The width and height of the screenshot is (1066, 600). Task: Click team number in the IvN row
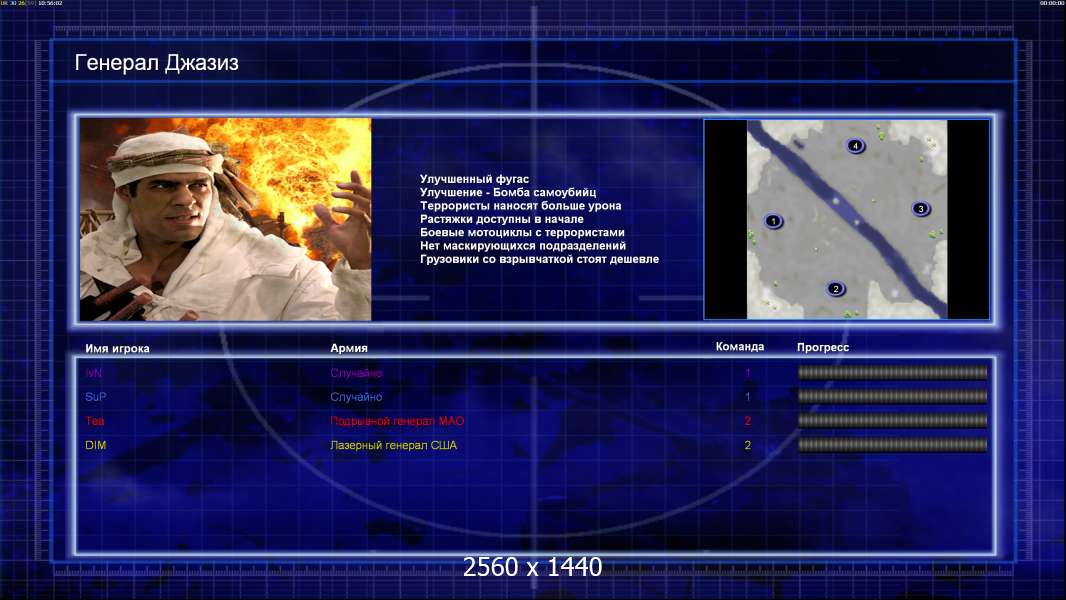tap(747, 373)
